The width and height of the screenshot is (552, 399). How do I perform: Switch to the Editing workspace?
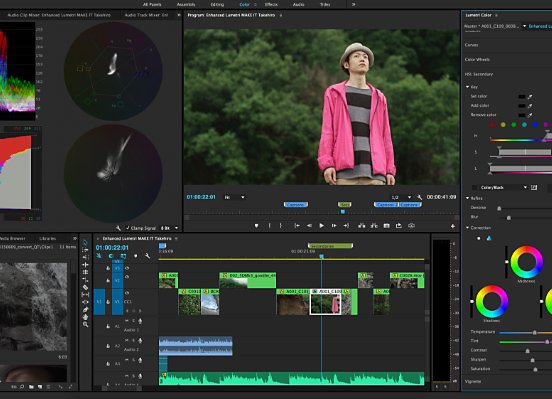click(x=217, y=5)
